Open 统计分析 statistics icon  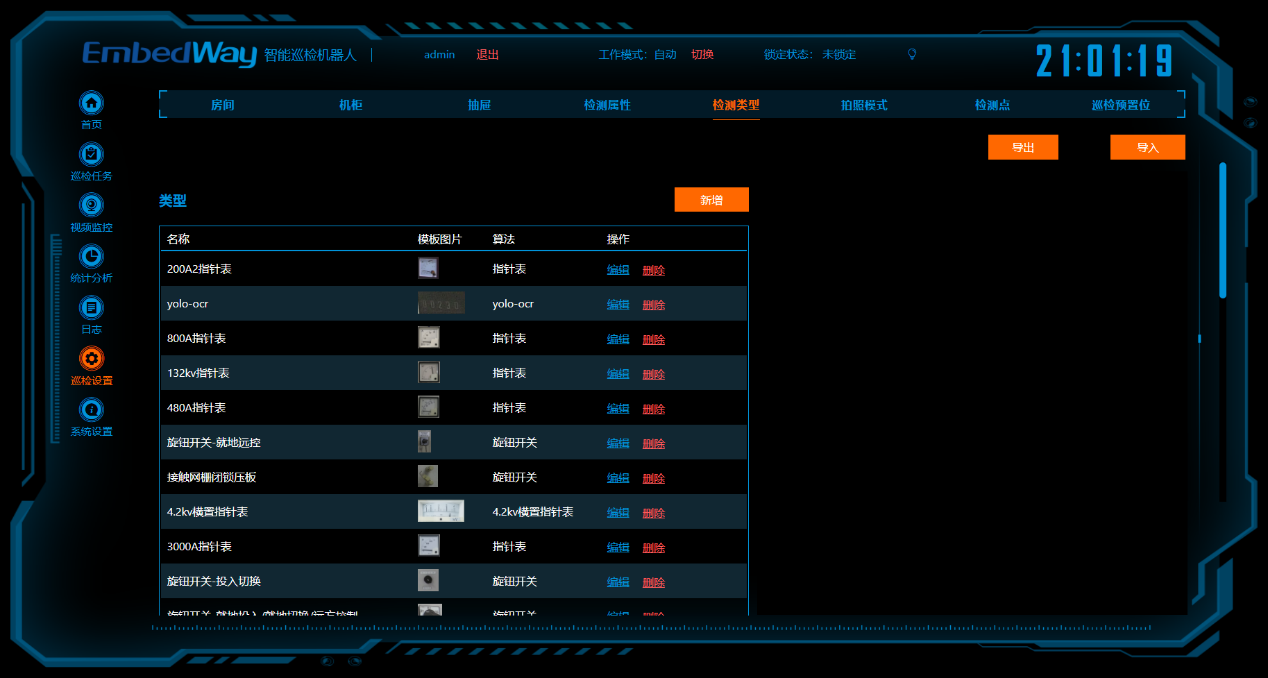pyautogui.click(x=91, y=256)
